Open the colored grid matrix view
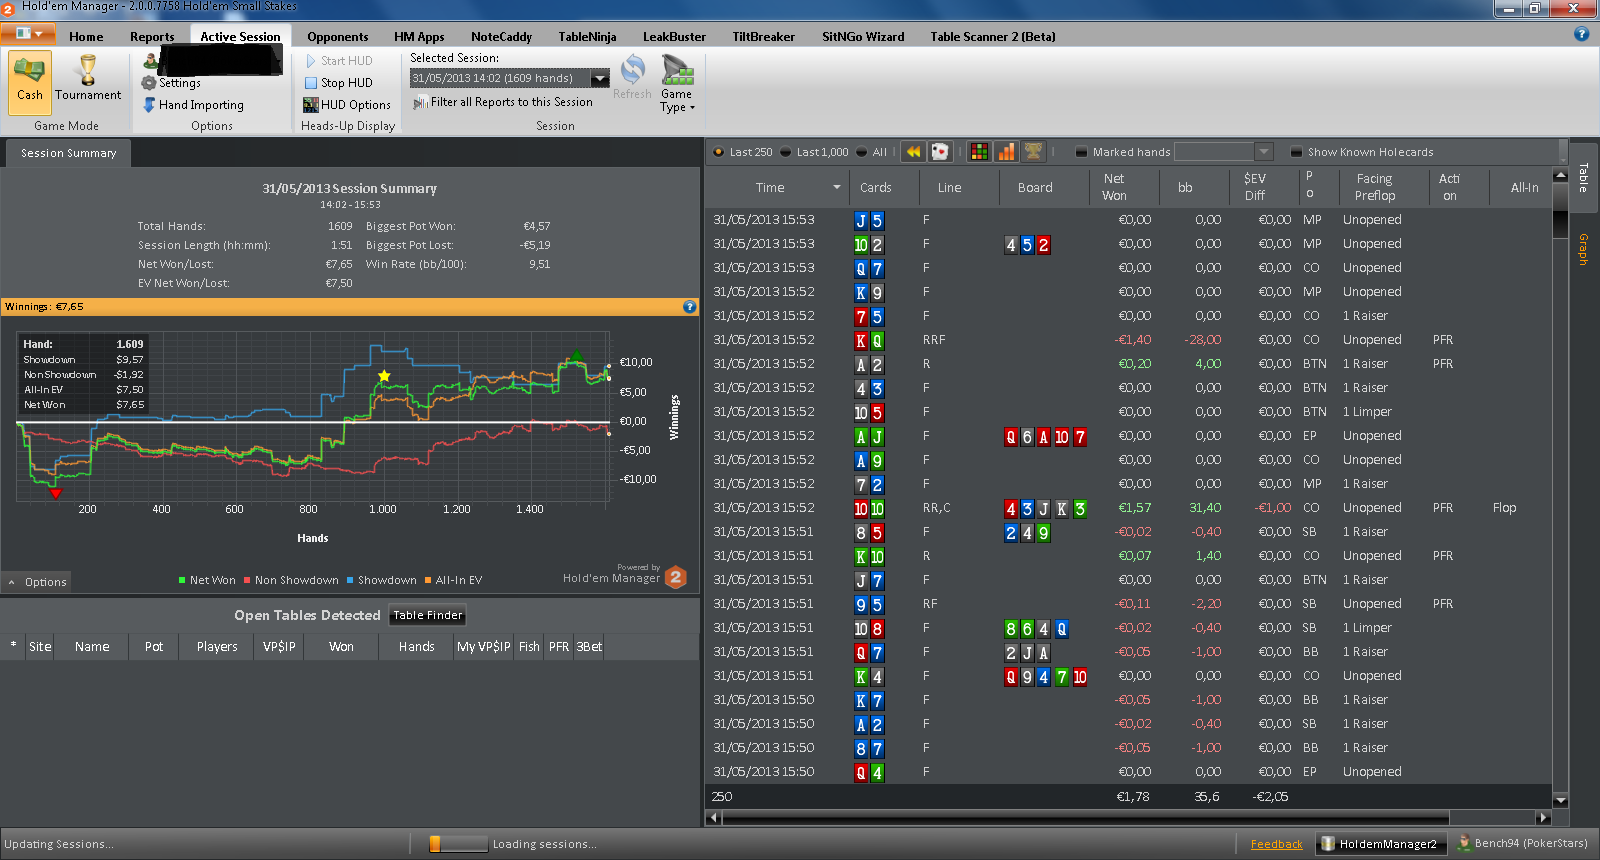The height and width of the screenshot is (860, 1600). [980, 152]
